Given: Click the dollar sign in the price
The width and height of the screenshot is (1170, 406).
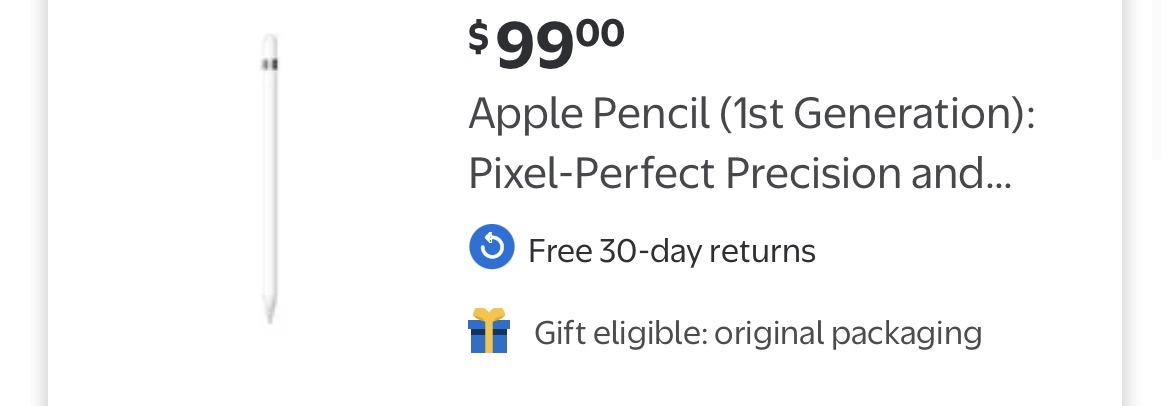Looking at the screenshot, I should [479, 37].
